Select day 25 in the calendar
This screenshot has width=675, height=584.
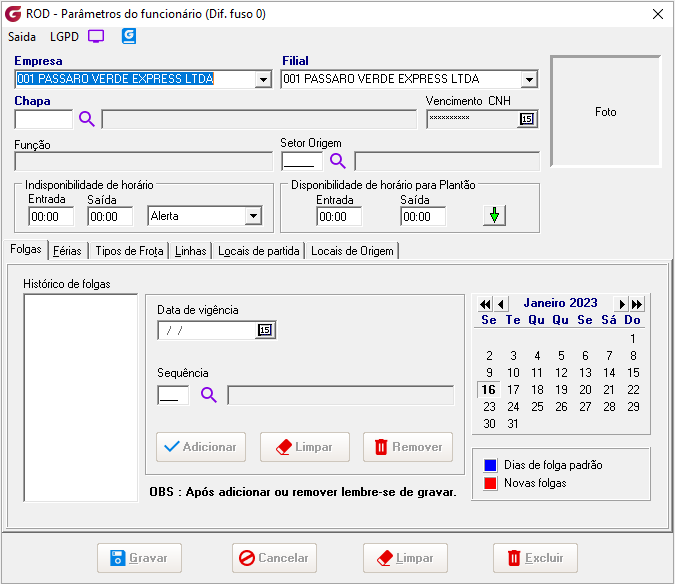pos(537,407)
